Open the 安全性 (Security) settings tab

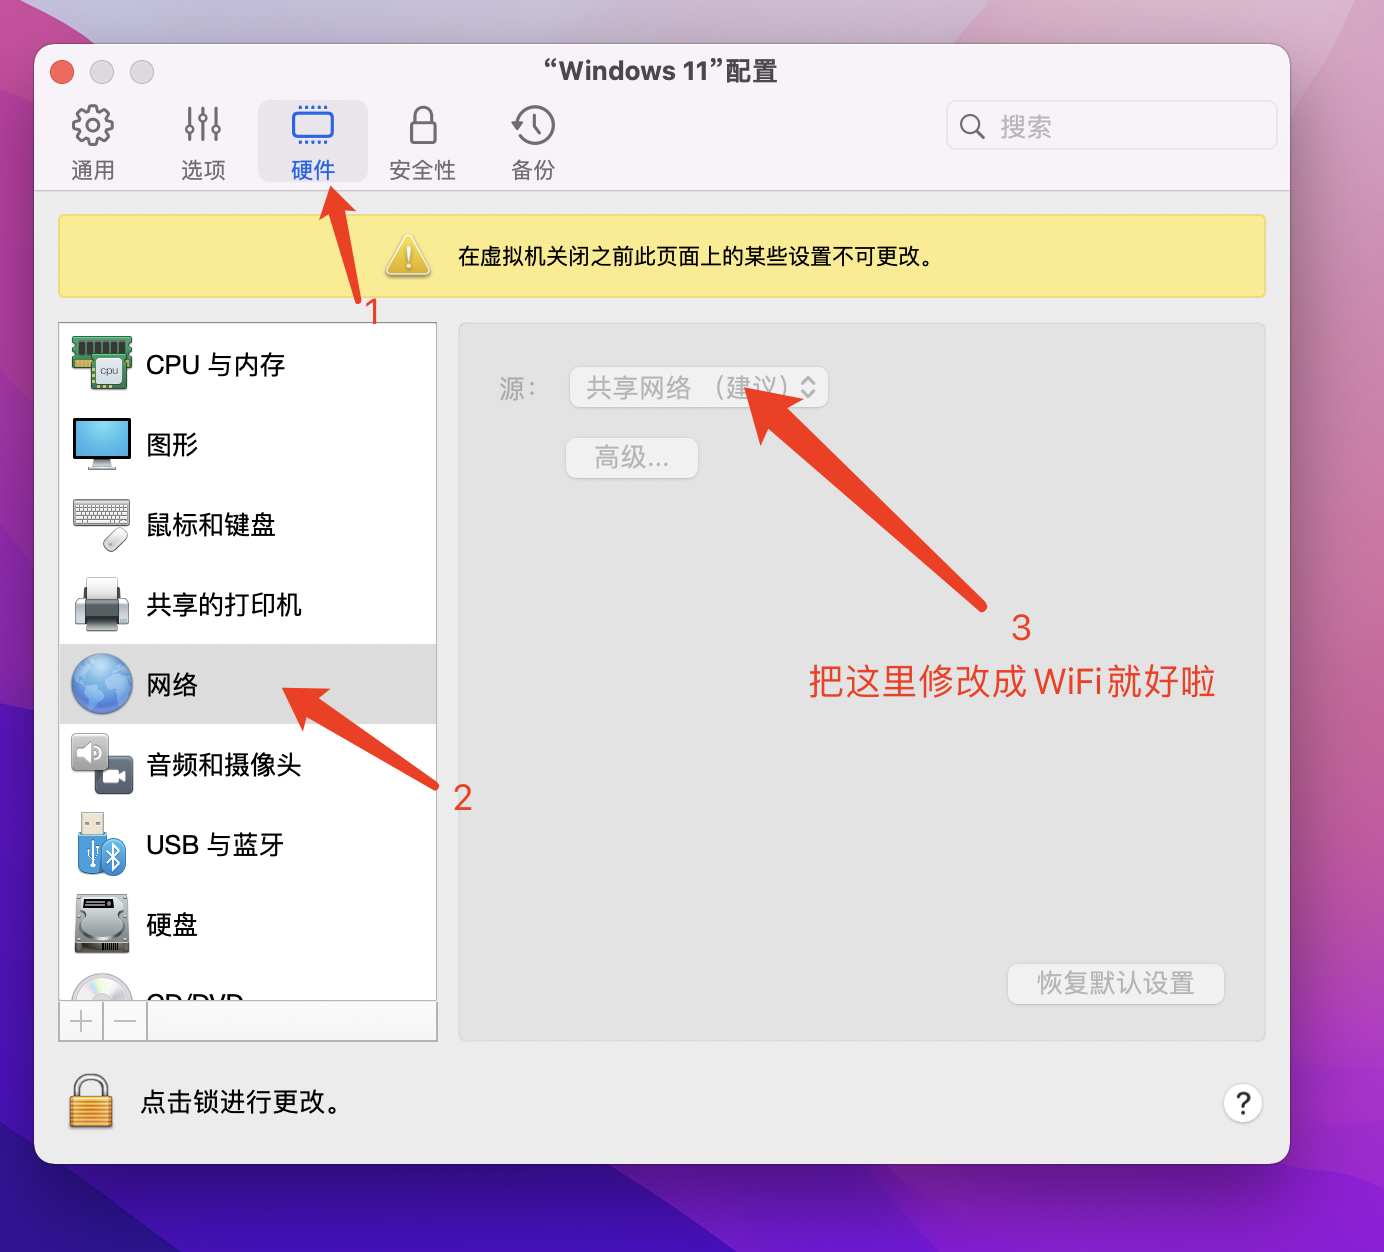coord(422,140)
